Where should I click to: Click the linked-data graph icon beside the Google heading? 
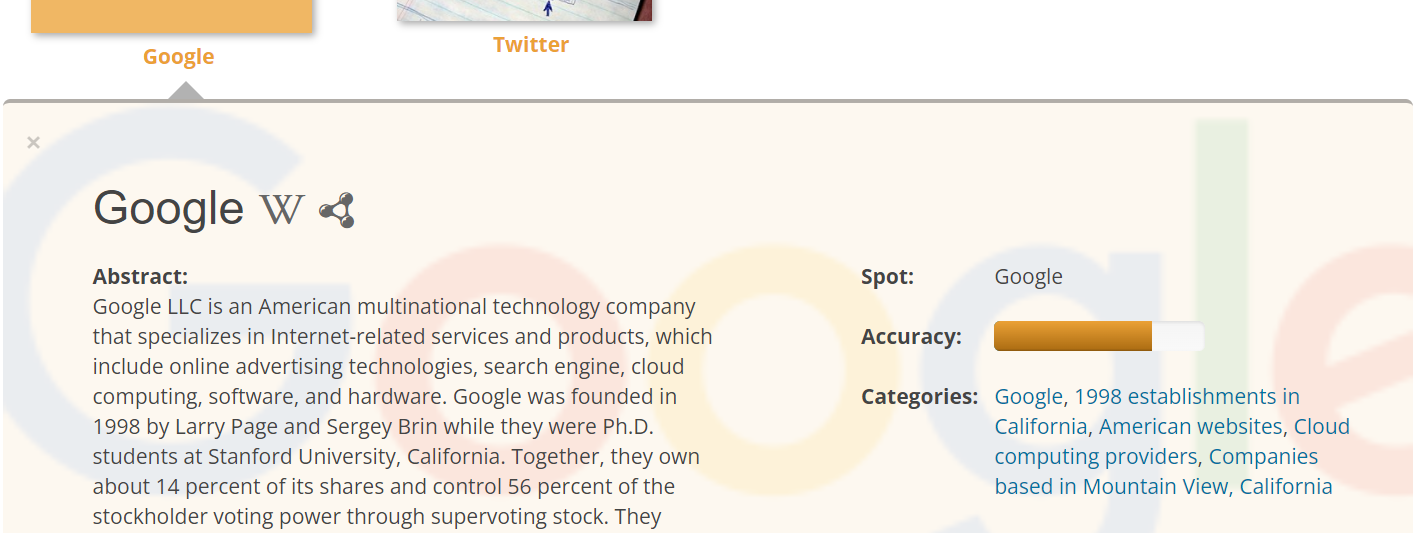(x=337, y=210)
